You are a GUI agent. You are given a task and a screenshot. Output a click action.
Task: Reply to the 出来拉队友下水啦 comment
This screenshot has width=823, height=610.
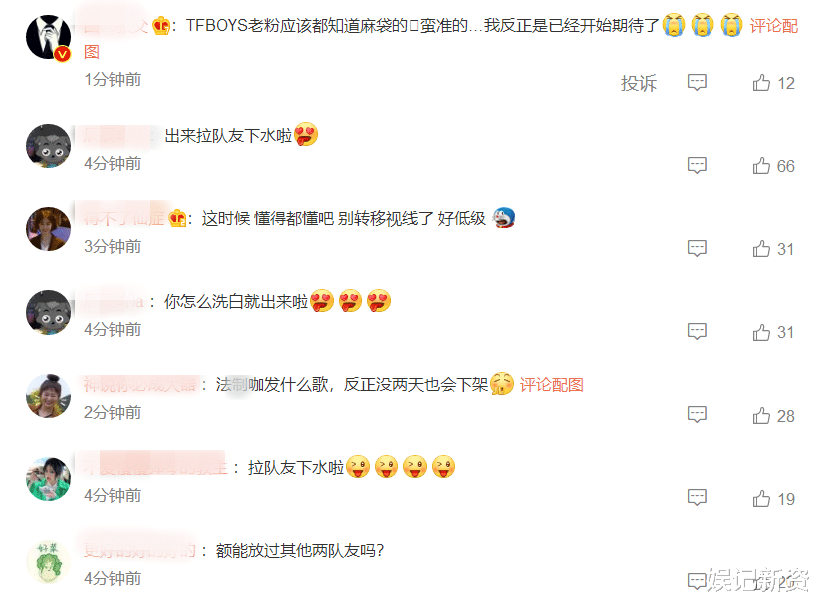coord(697,166)
